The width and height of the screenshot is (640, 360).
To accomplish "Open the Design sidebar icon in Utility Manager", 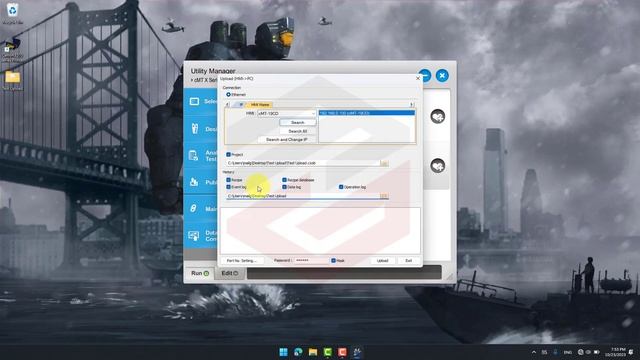I will point(195,129).
